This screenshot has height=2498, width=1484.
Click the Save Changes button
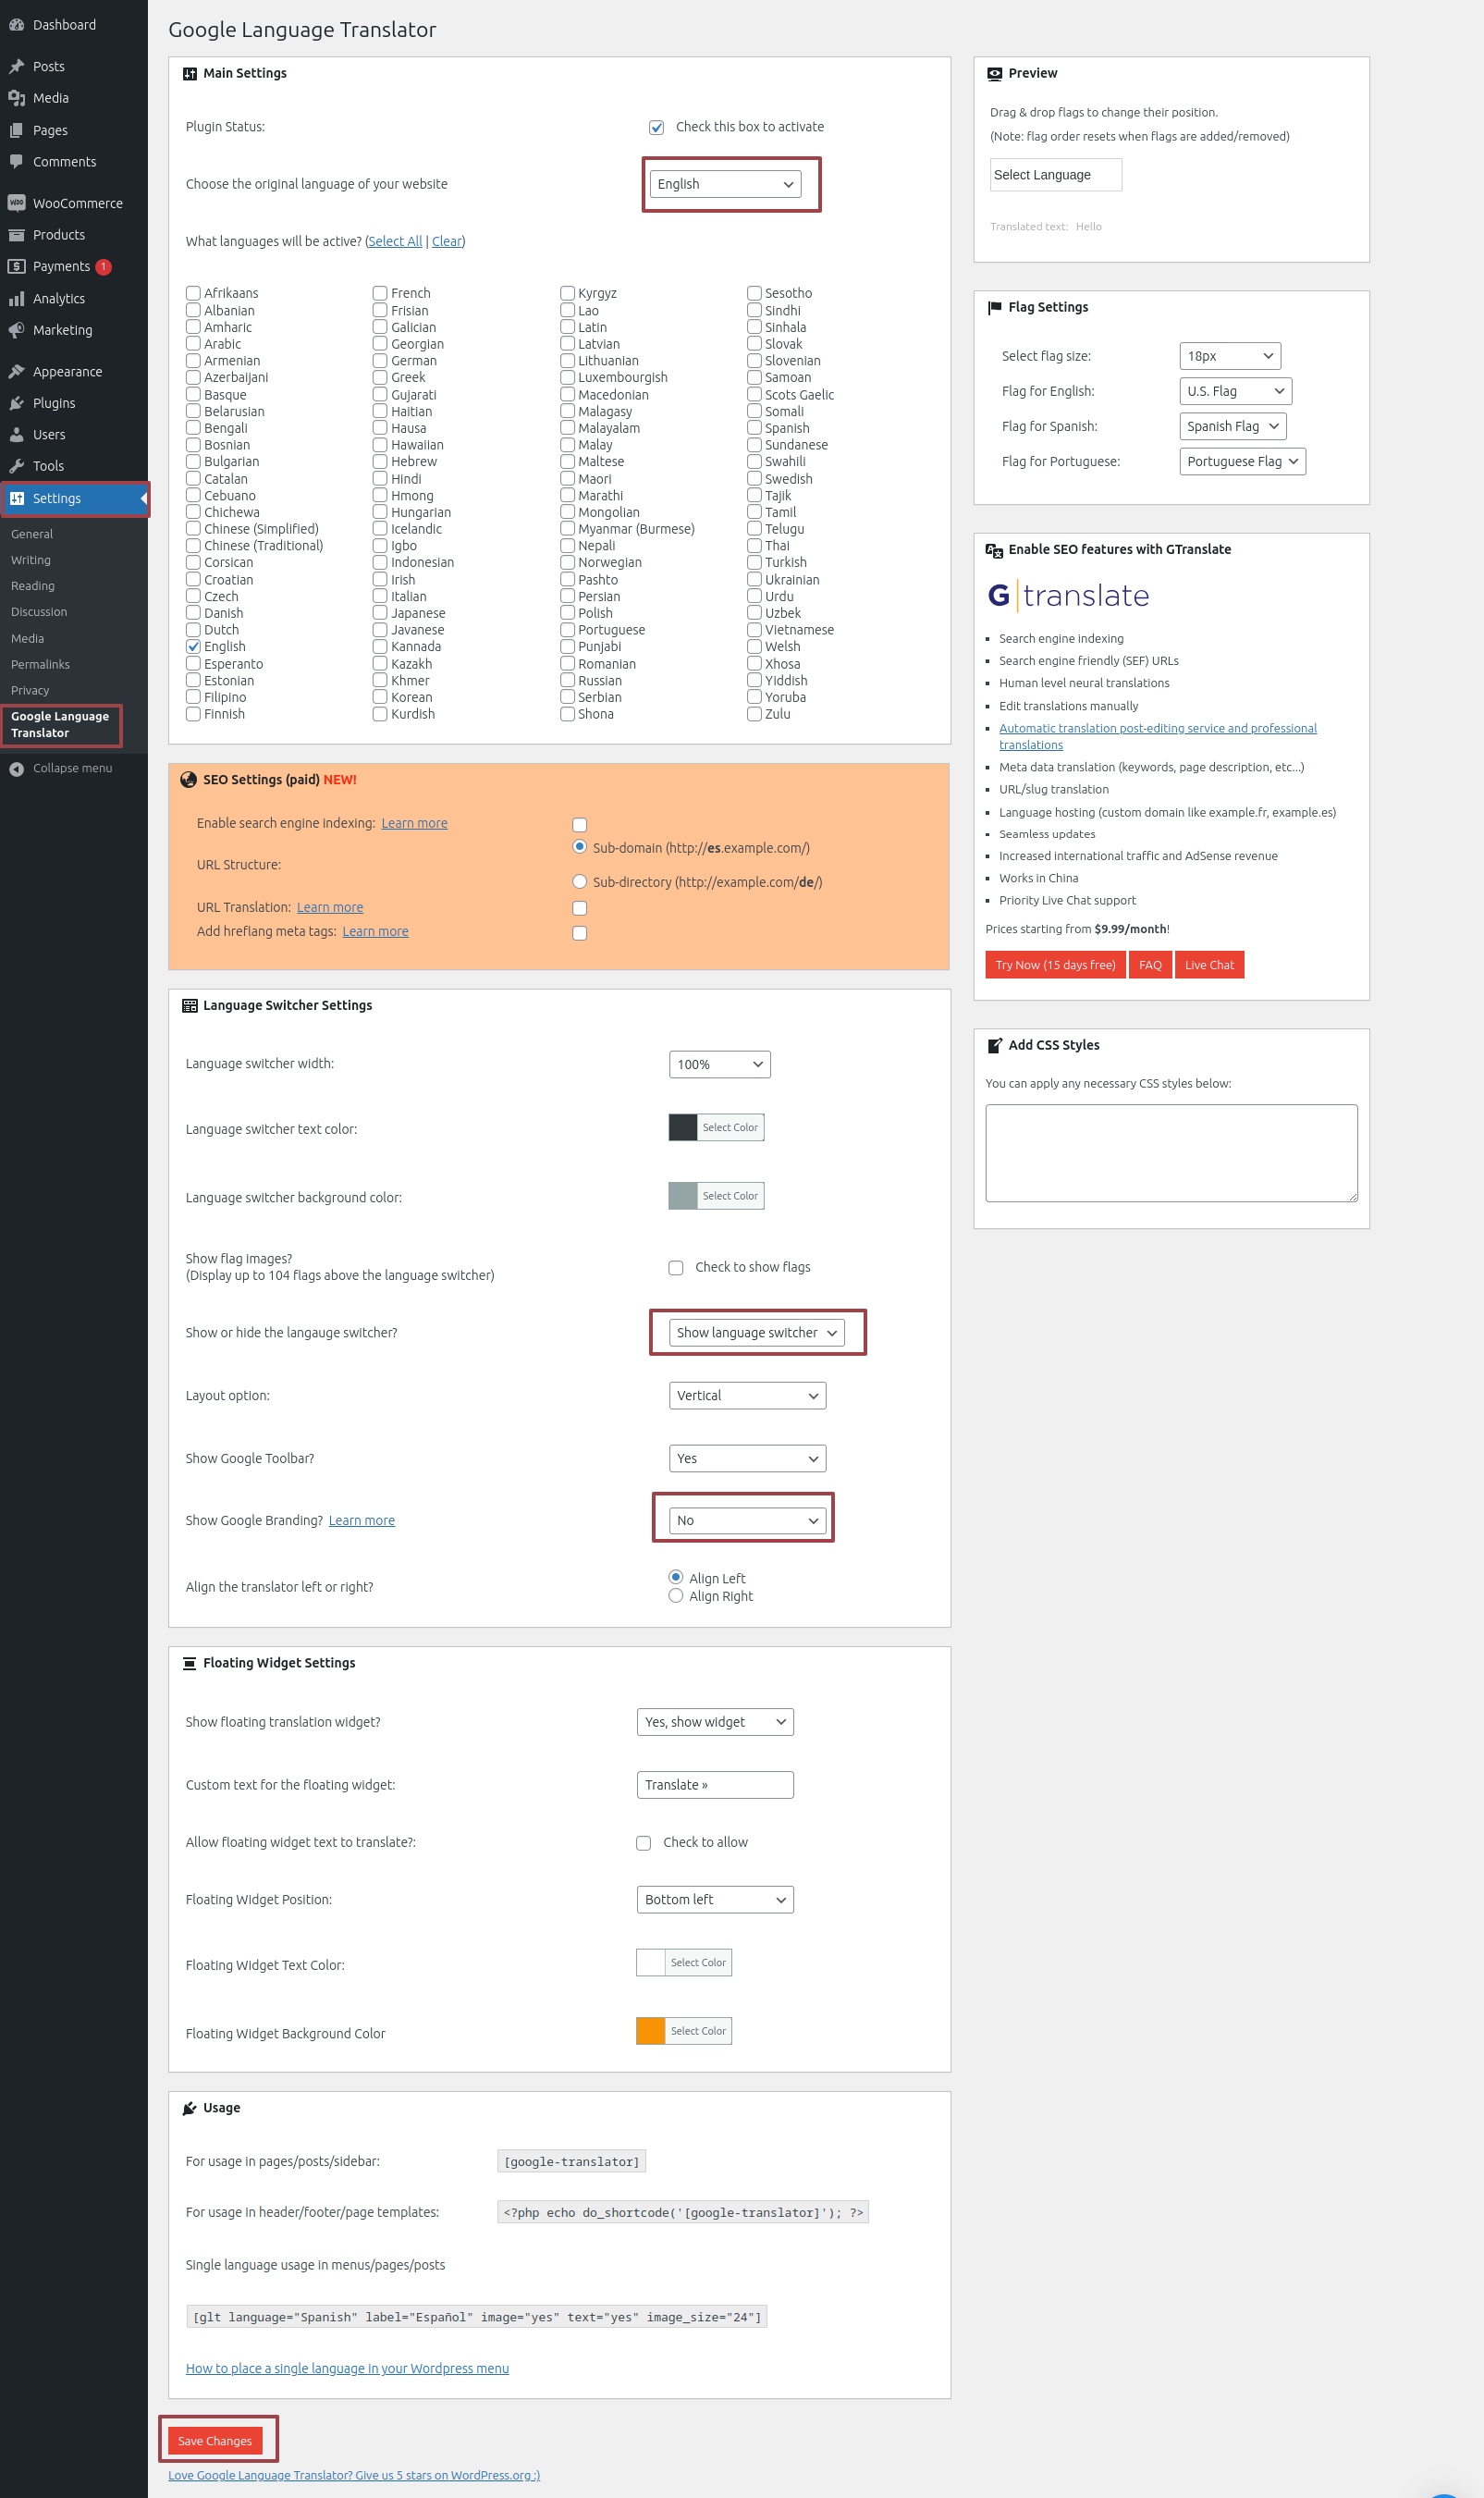coord(215,2441)
